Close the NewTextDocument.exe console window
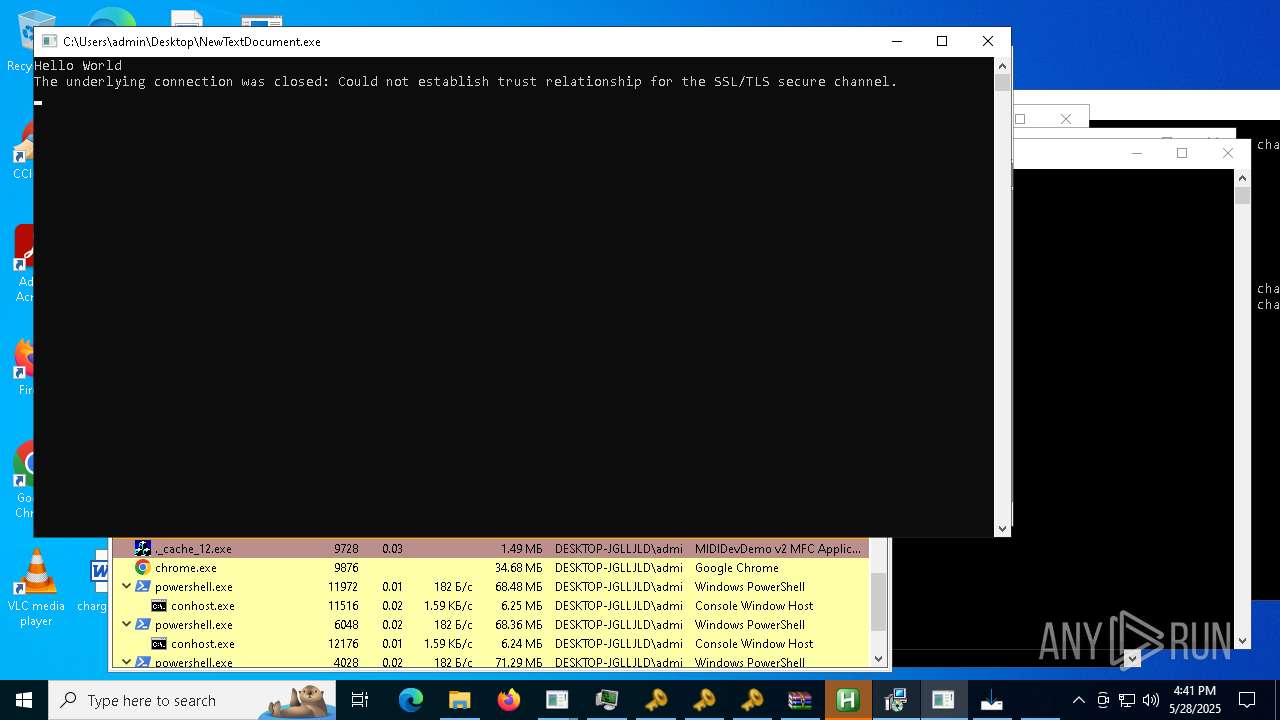This screenshot has height=720, width=1280. click(x=988, y=41)
